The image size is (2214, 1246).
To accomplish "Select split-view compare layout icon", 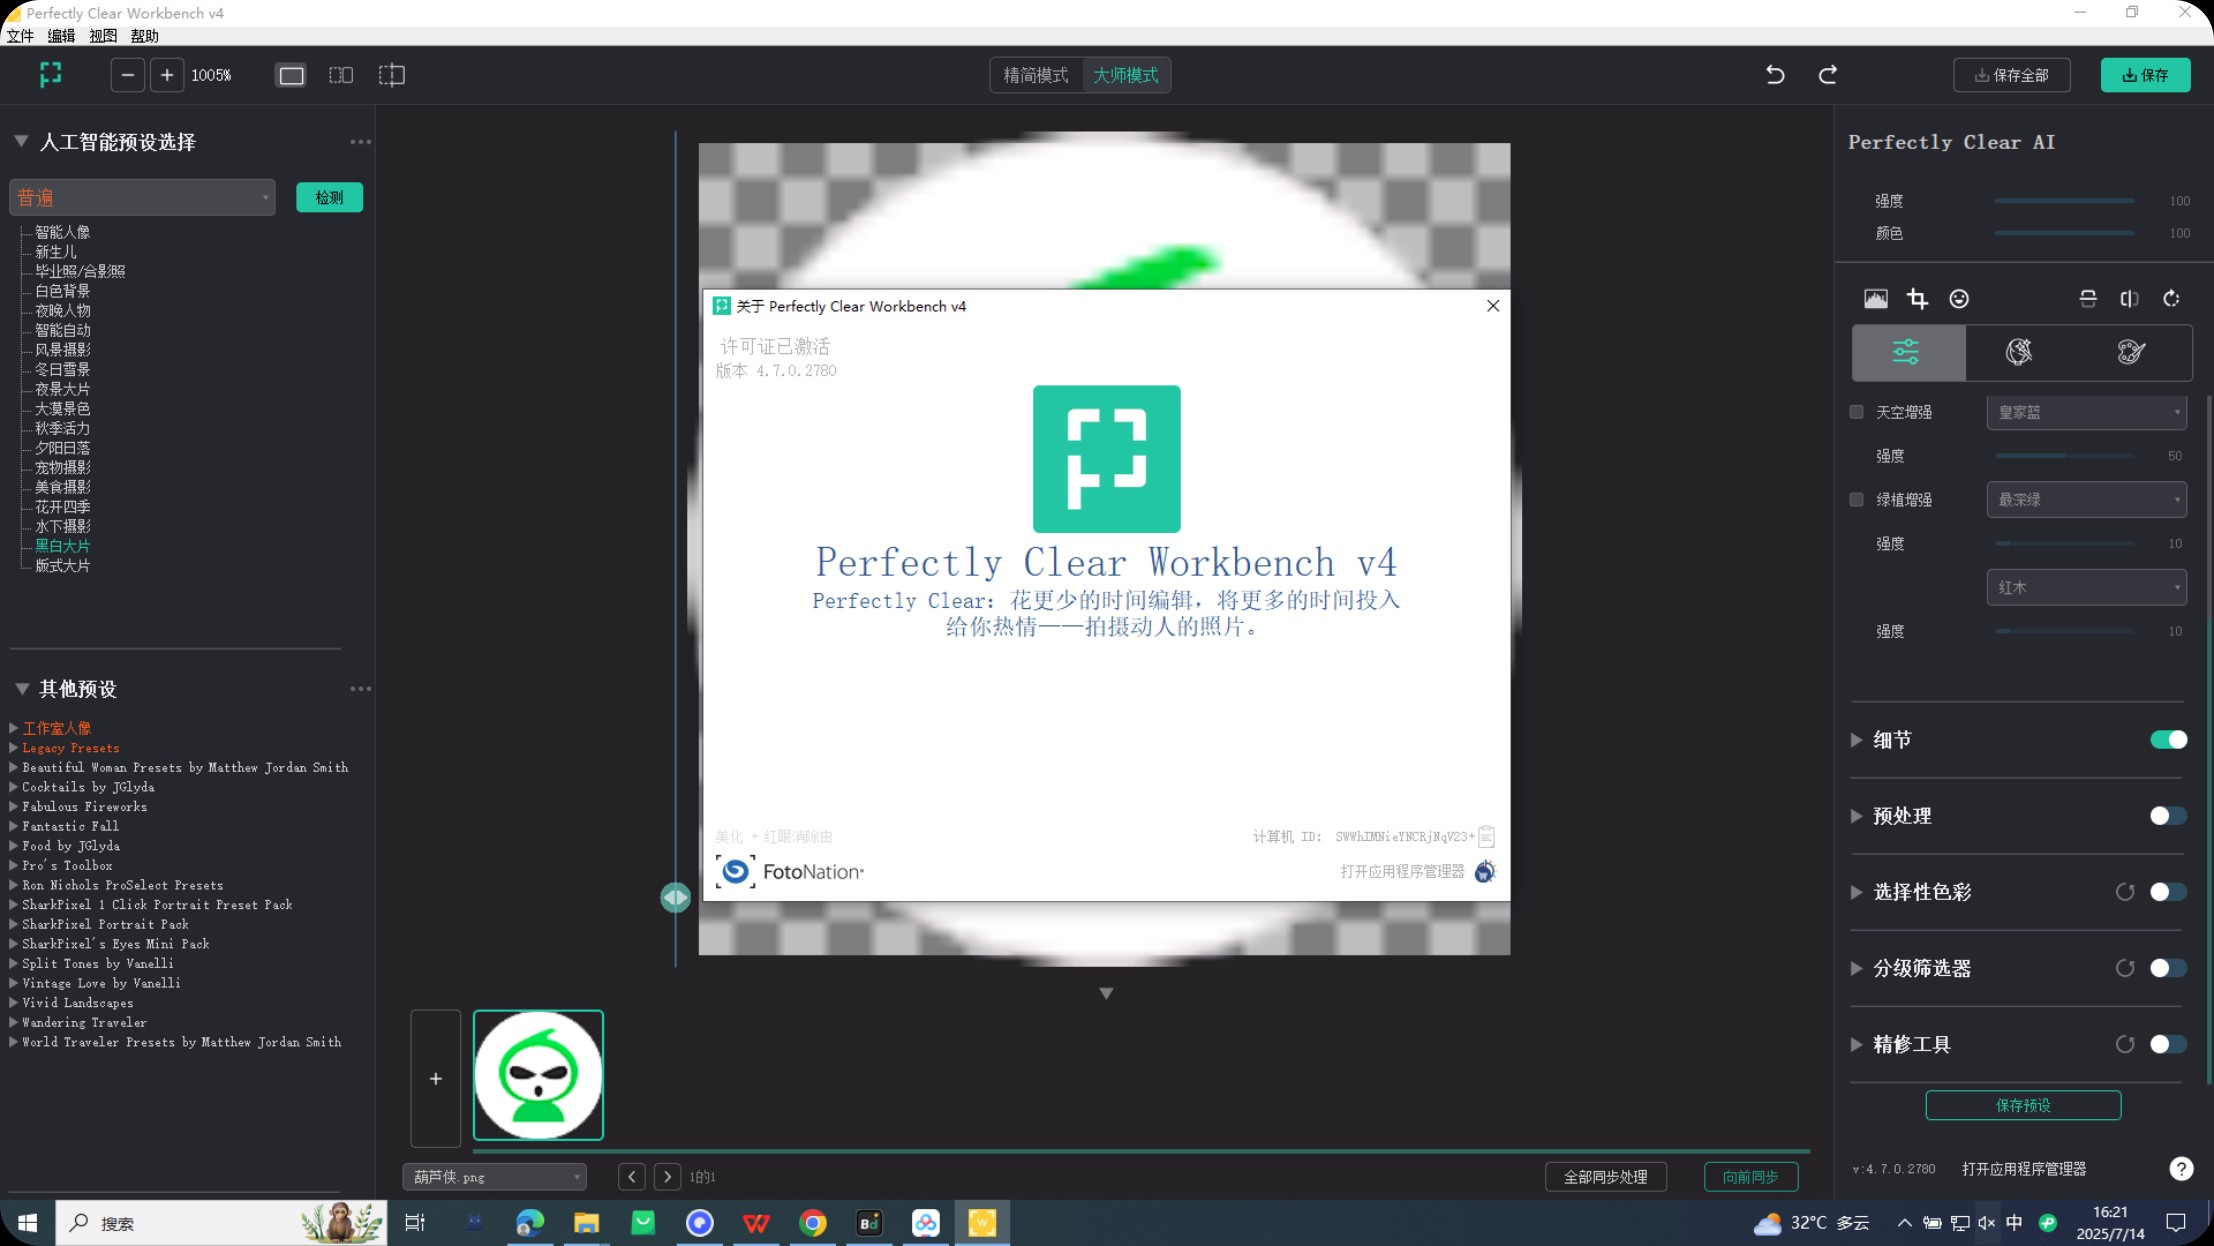I will pyautogui.click(x=392, y=75).
